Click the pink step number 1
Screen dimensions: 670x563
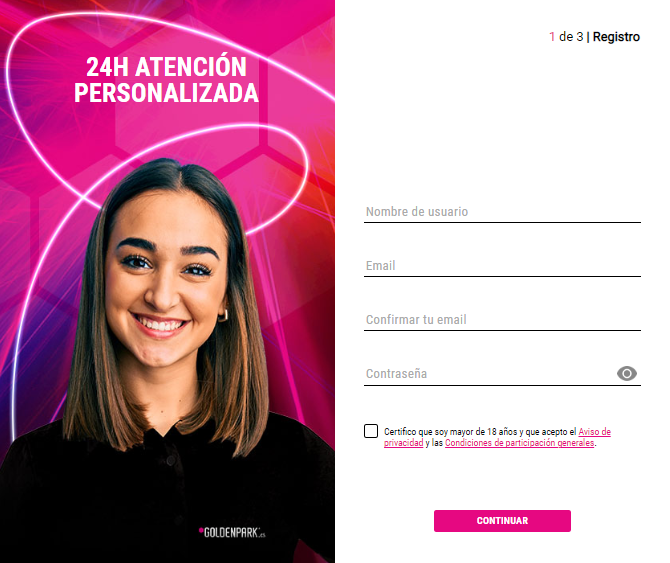[552, 37]
